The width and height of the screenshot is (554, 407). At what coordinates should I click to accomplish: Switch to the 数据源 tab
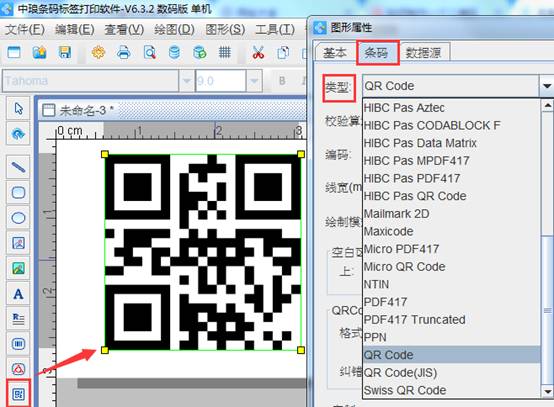click(423, 53)
